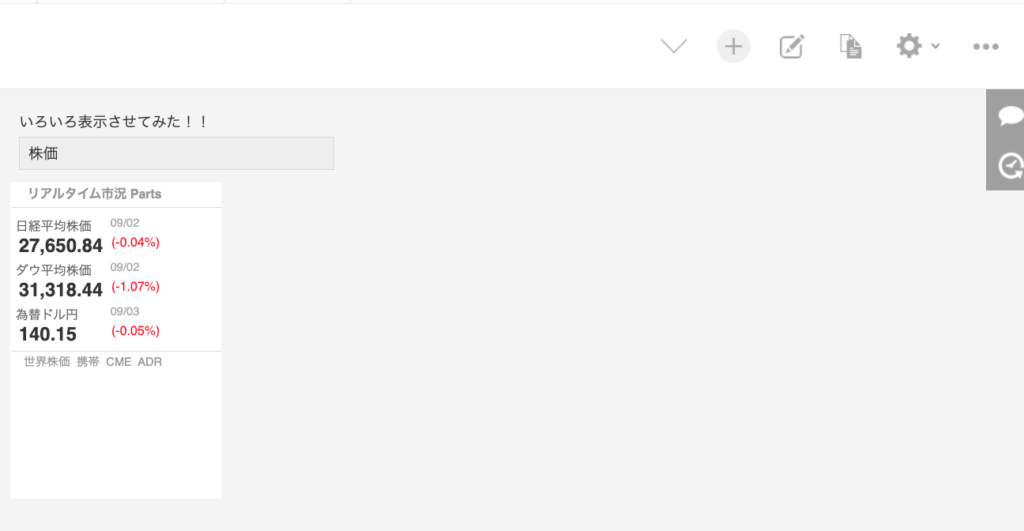Select the ADR footer link
The image size is (1024, 531).
(x=150, y=362)
